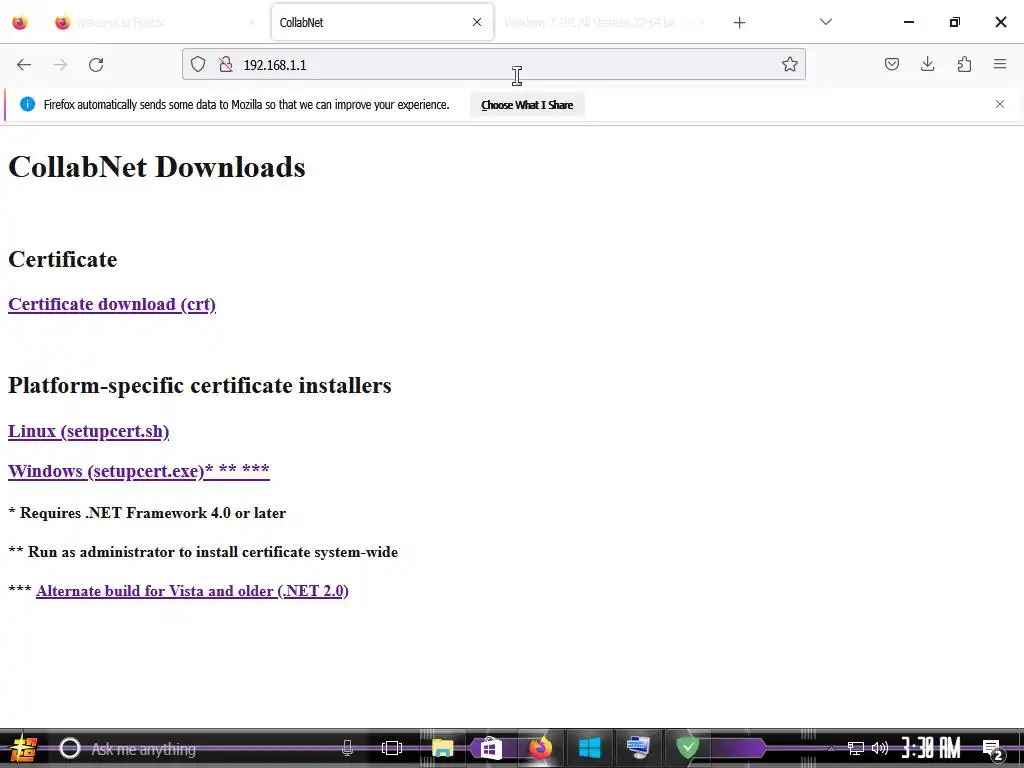Image resolution: width=1024 pixels, height=768 pixels.
Task: Click the CollabNet Downloads heading
Action: [157, 167]
